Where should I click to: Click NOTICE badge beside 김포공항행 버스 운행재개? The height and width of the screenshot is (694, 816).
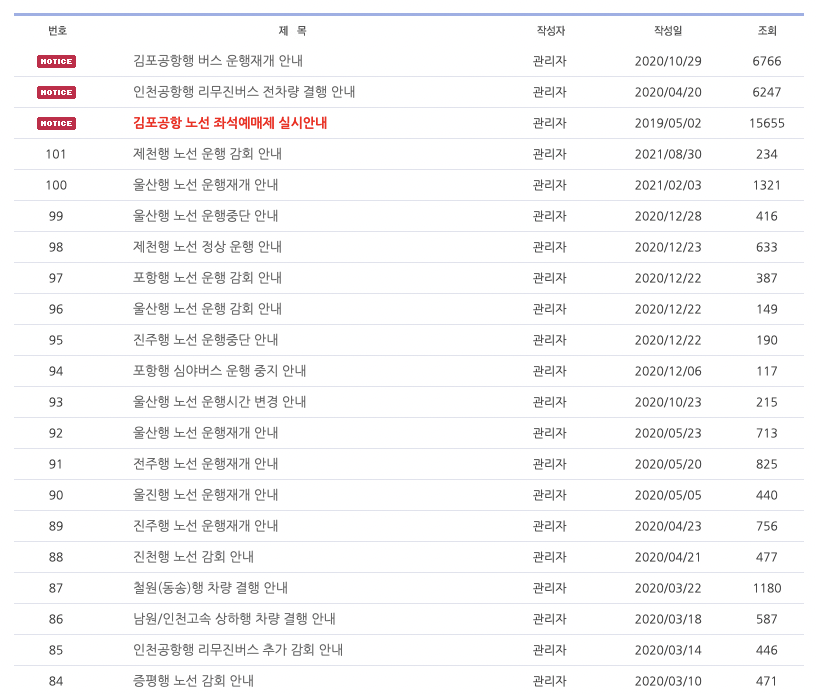coord(56,61)
